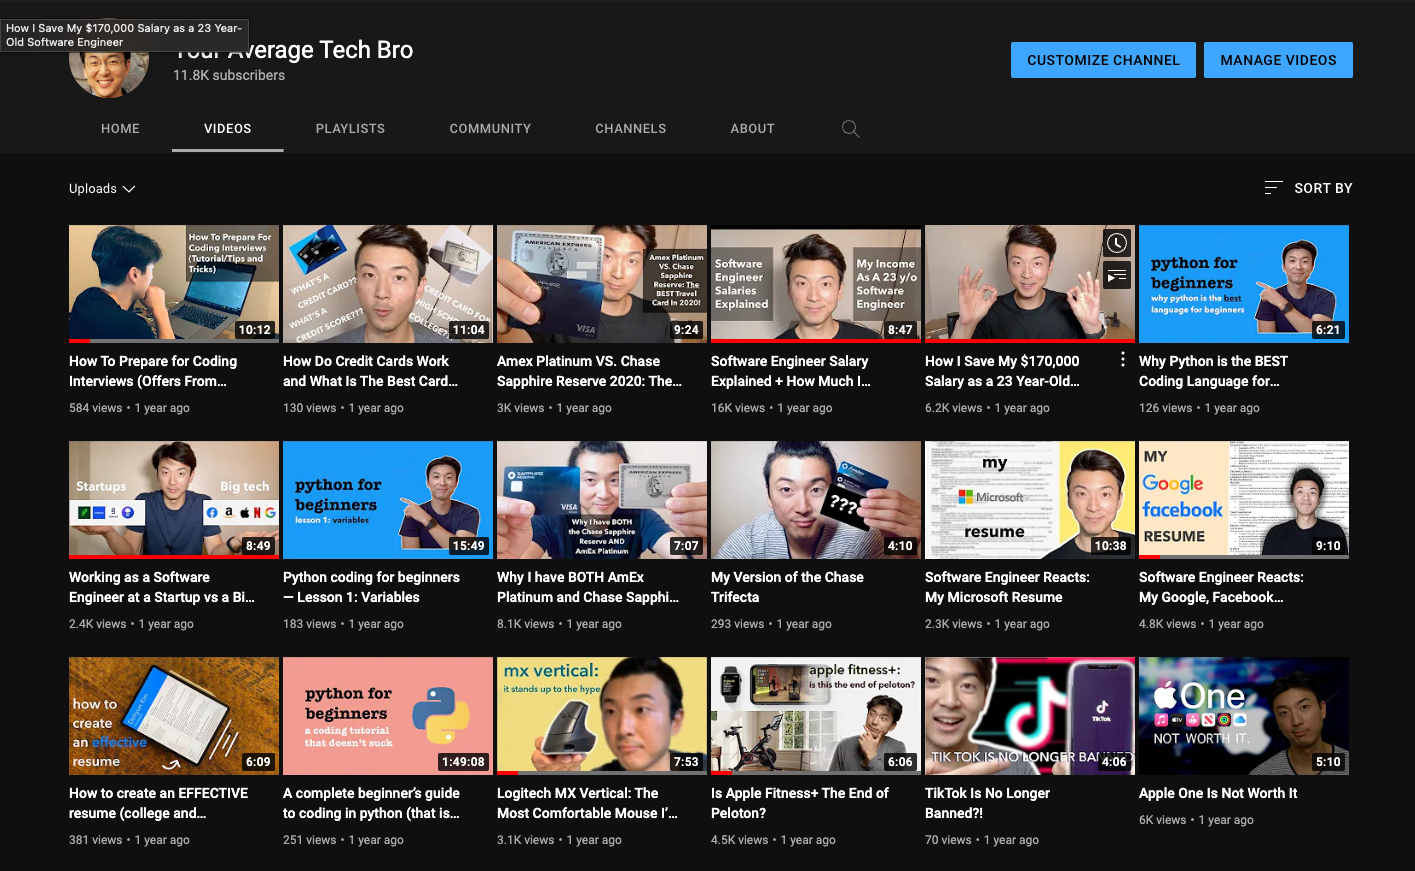Image resolution: width=1415 pixels, height=871 pixels.
Task: Click the Sort By lines icon
Action: (x=1273, y=188)
